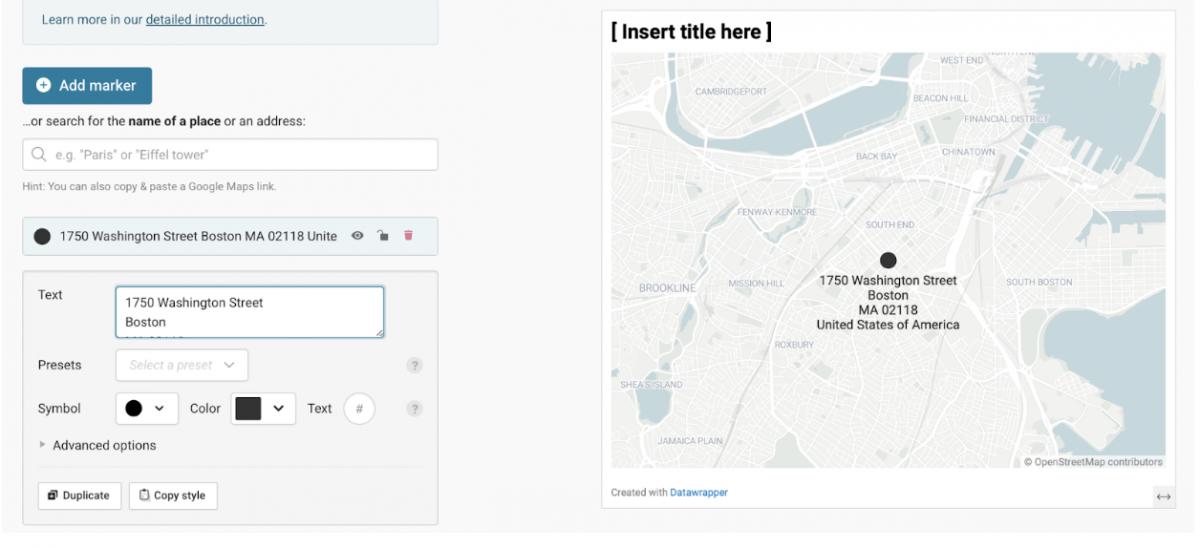Click the help icon beside Symbol row
This screenshot has height=548, width=1200.
(x=414, y=409)
